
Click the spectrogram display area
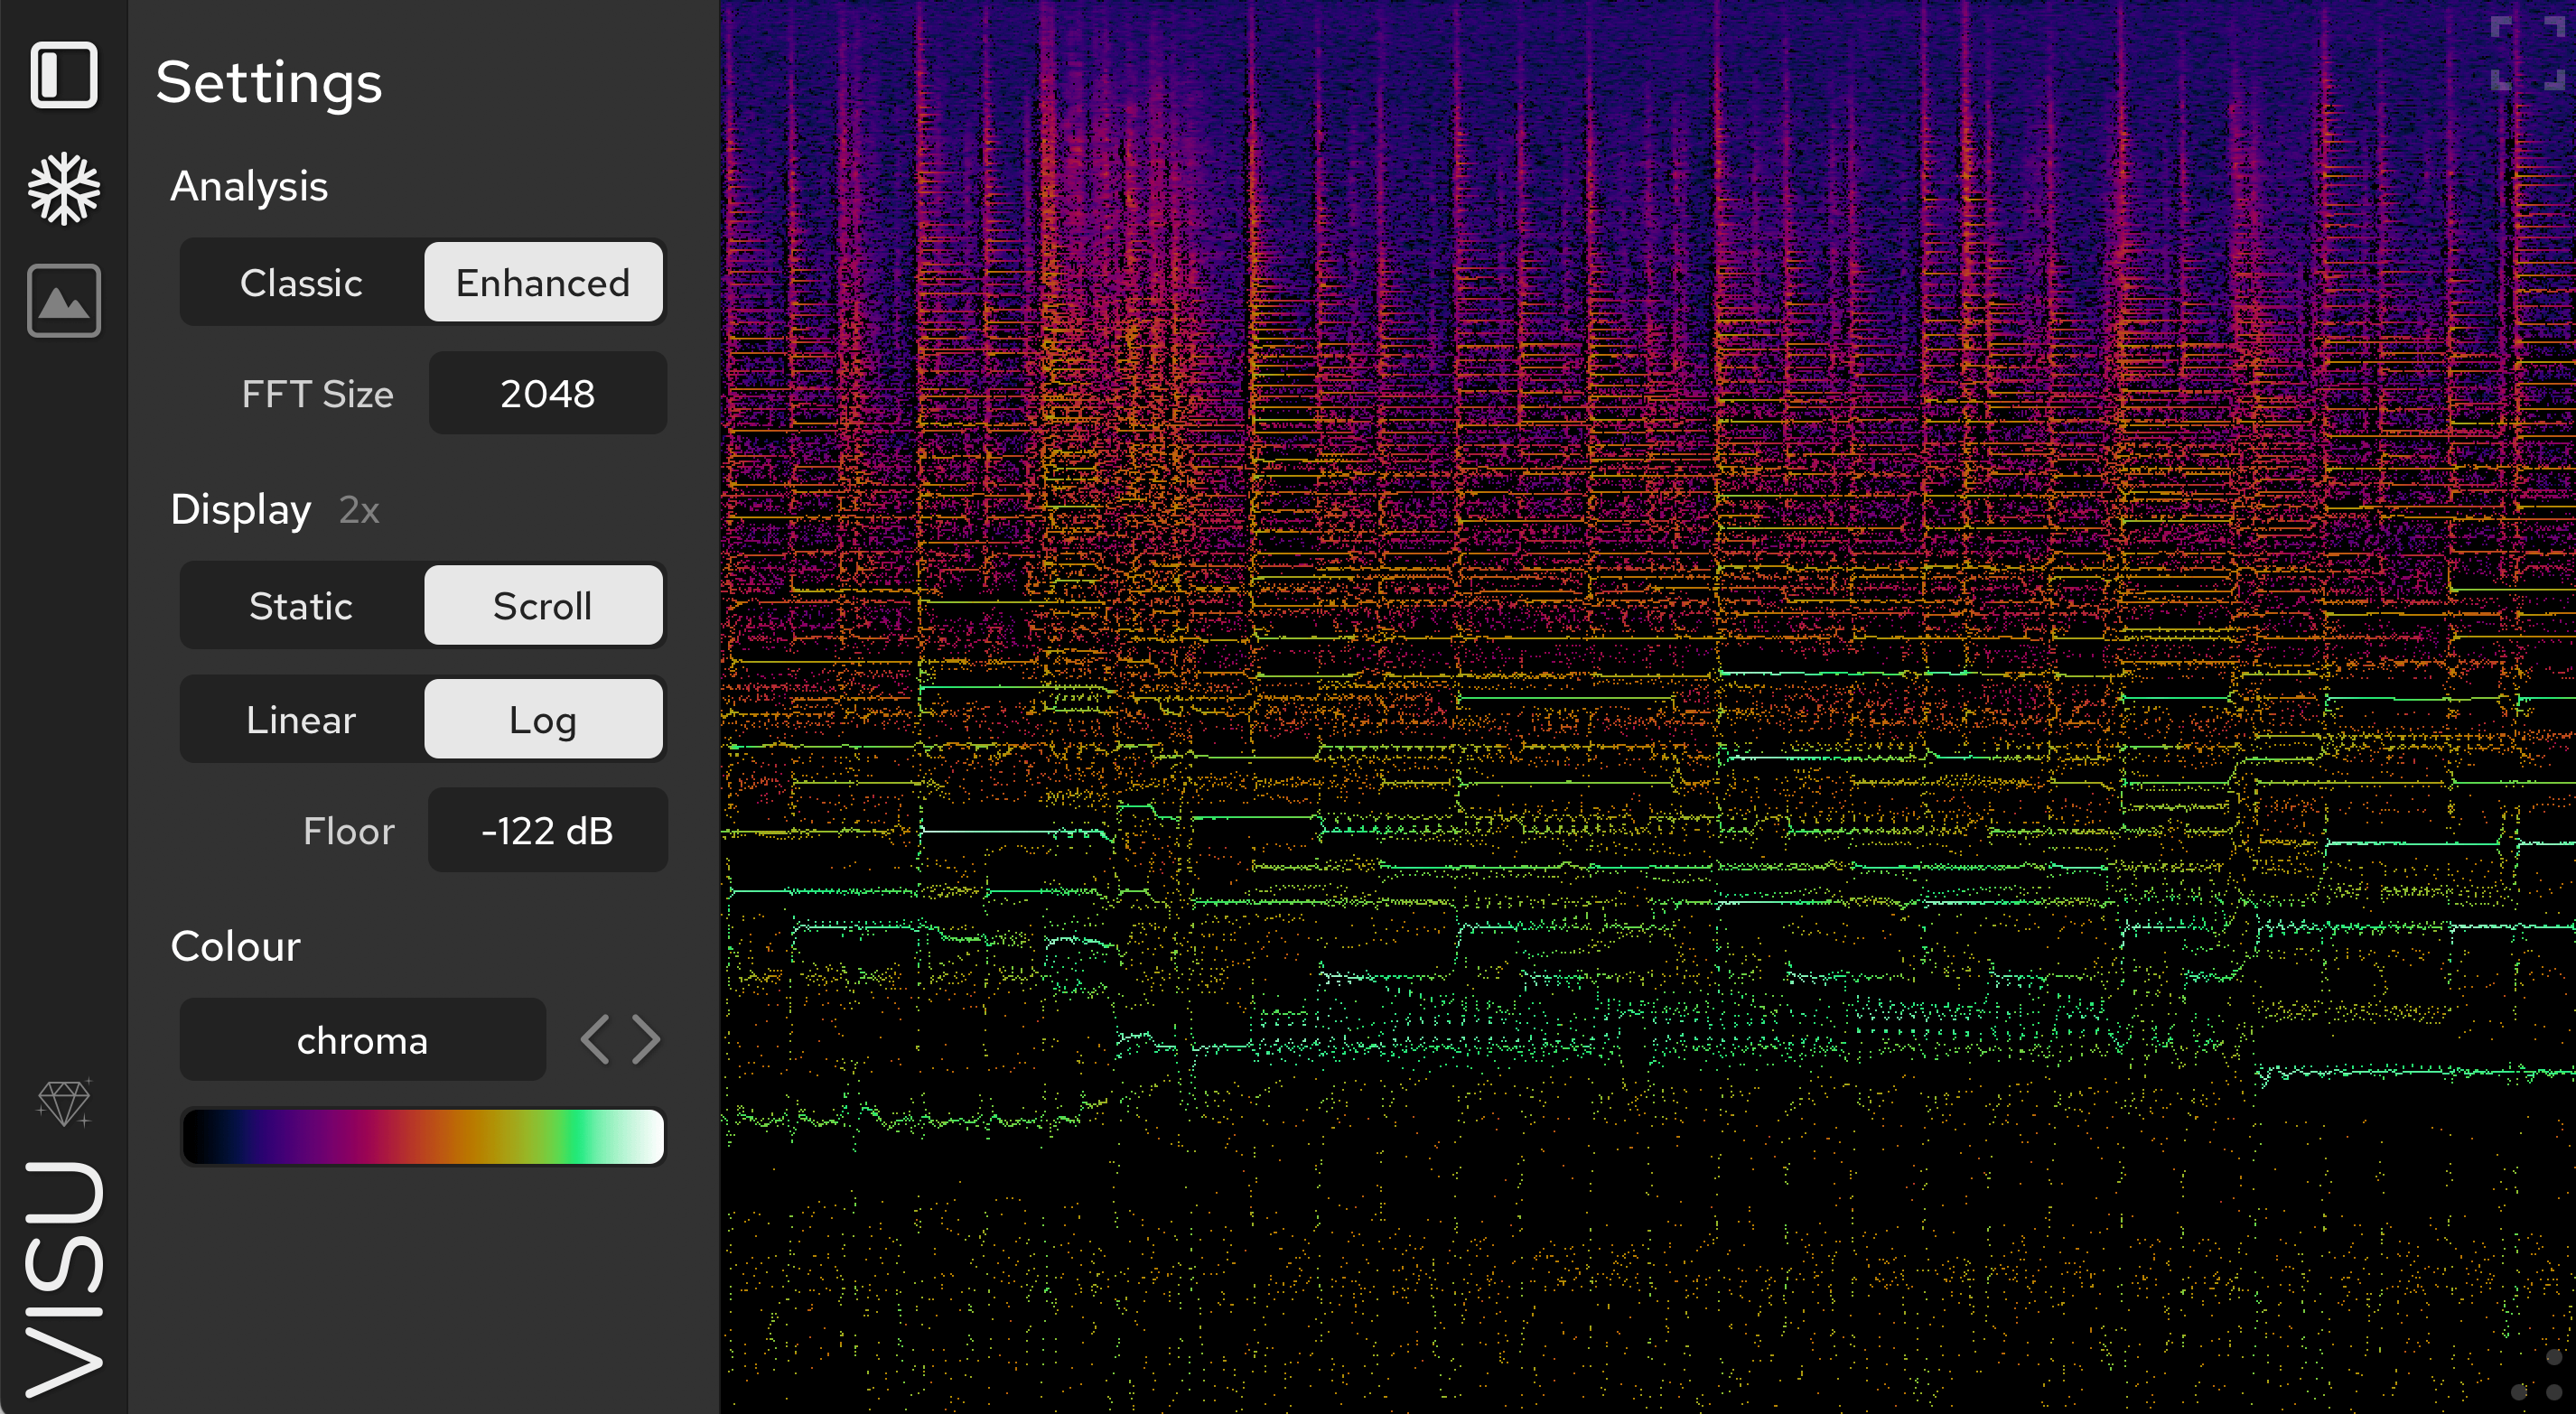[1648, 707]
